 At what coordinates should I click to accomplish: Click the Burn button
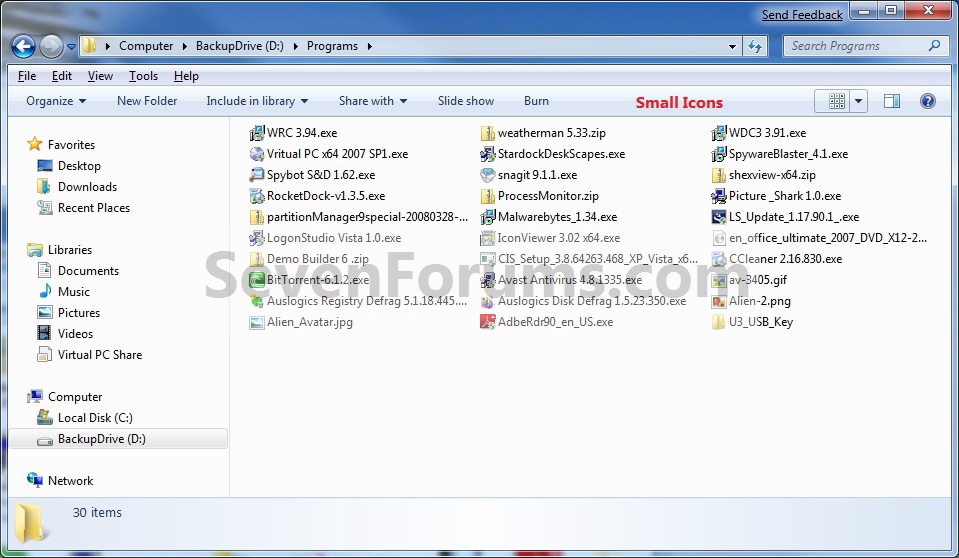536,101
